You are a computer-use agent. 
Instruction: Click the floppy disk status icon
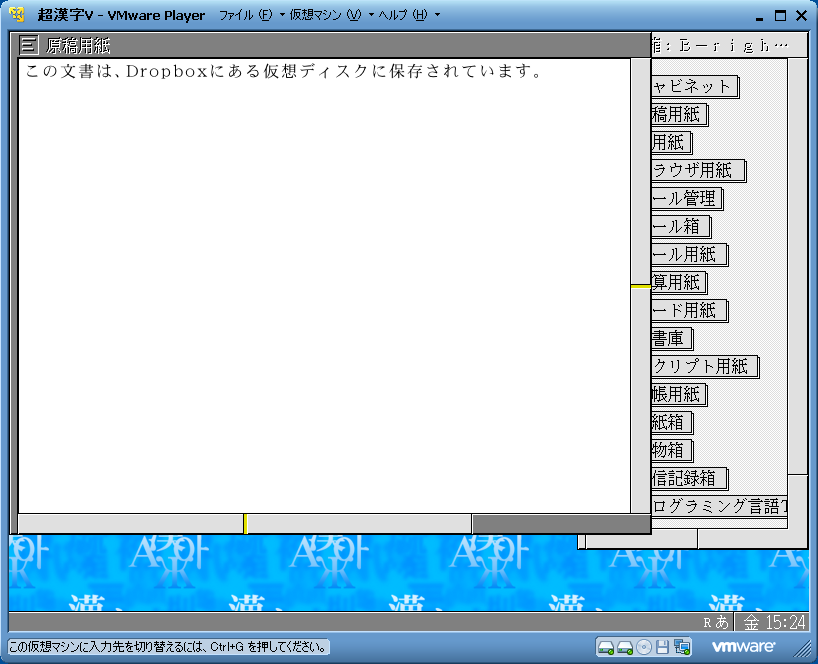tap(662, 647)
